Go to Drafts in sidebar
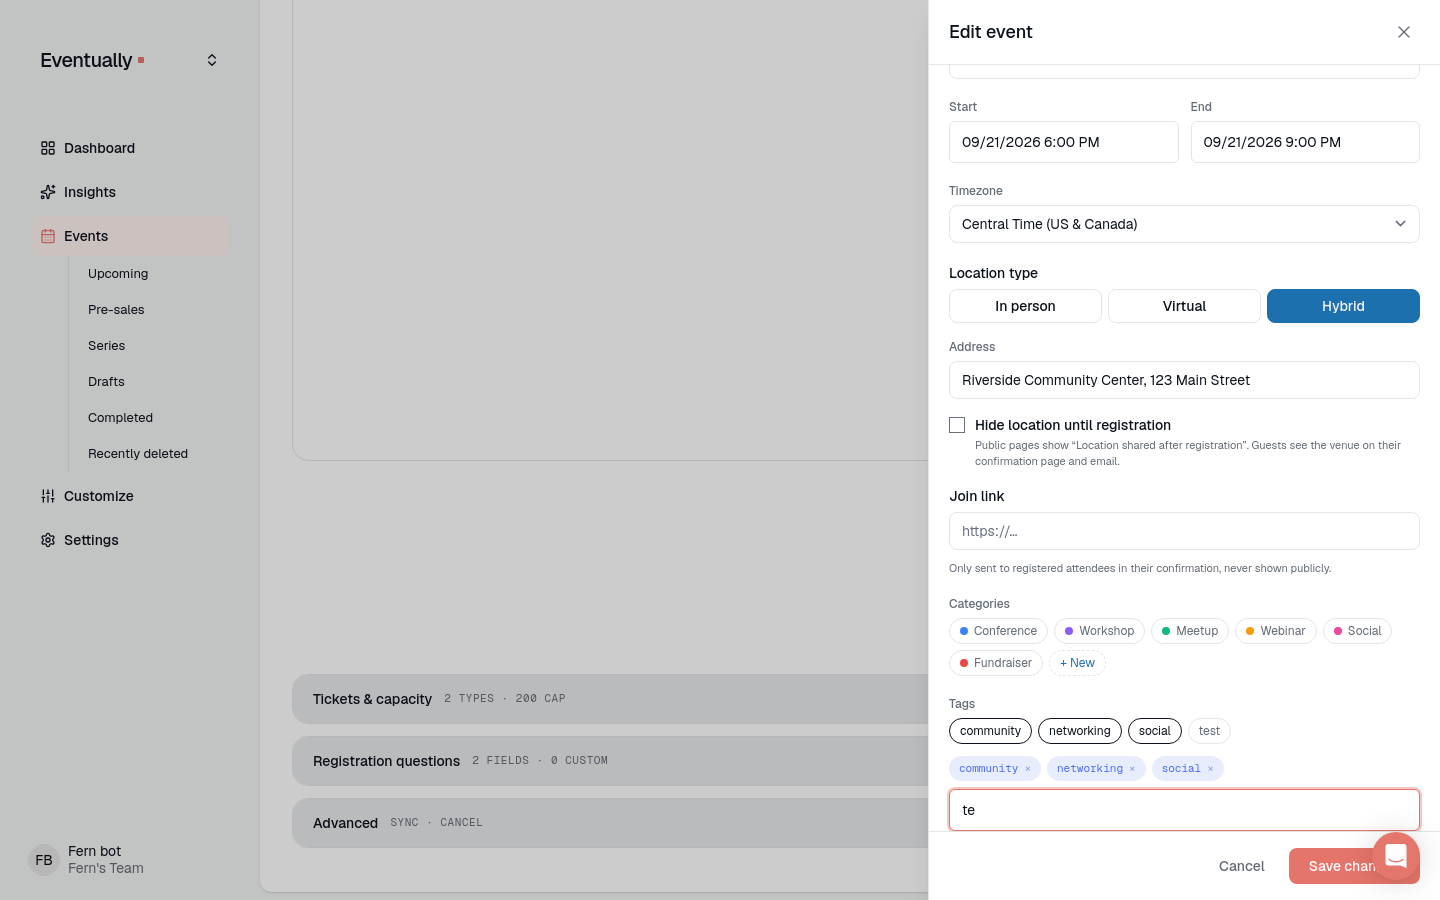Screen dimensions: 1440x900 (x=106, y=382)
